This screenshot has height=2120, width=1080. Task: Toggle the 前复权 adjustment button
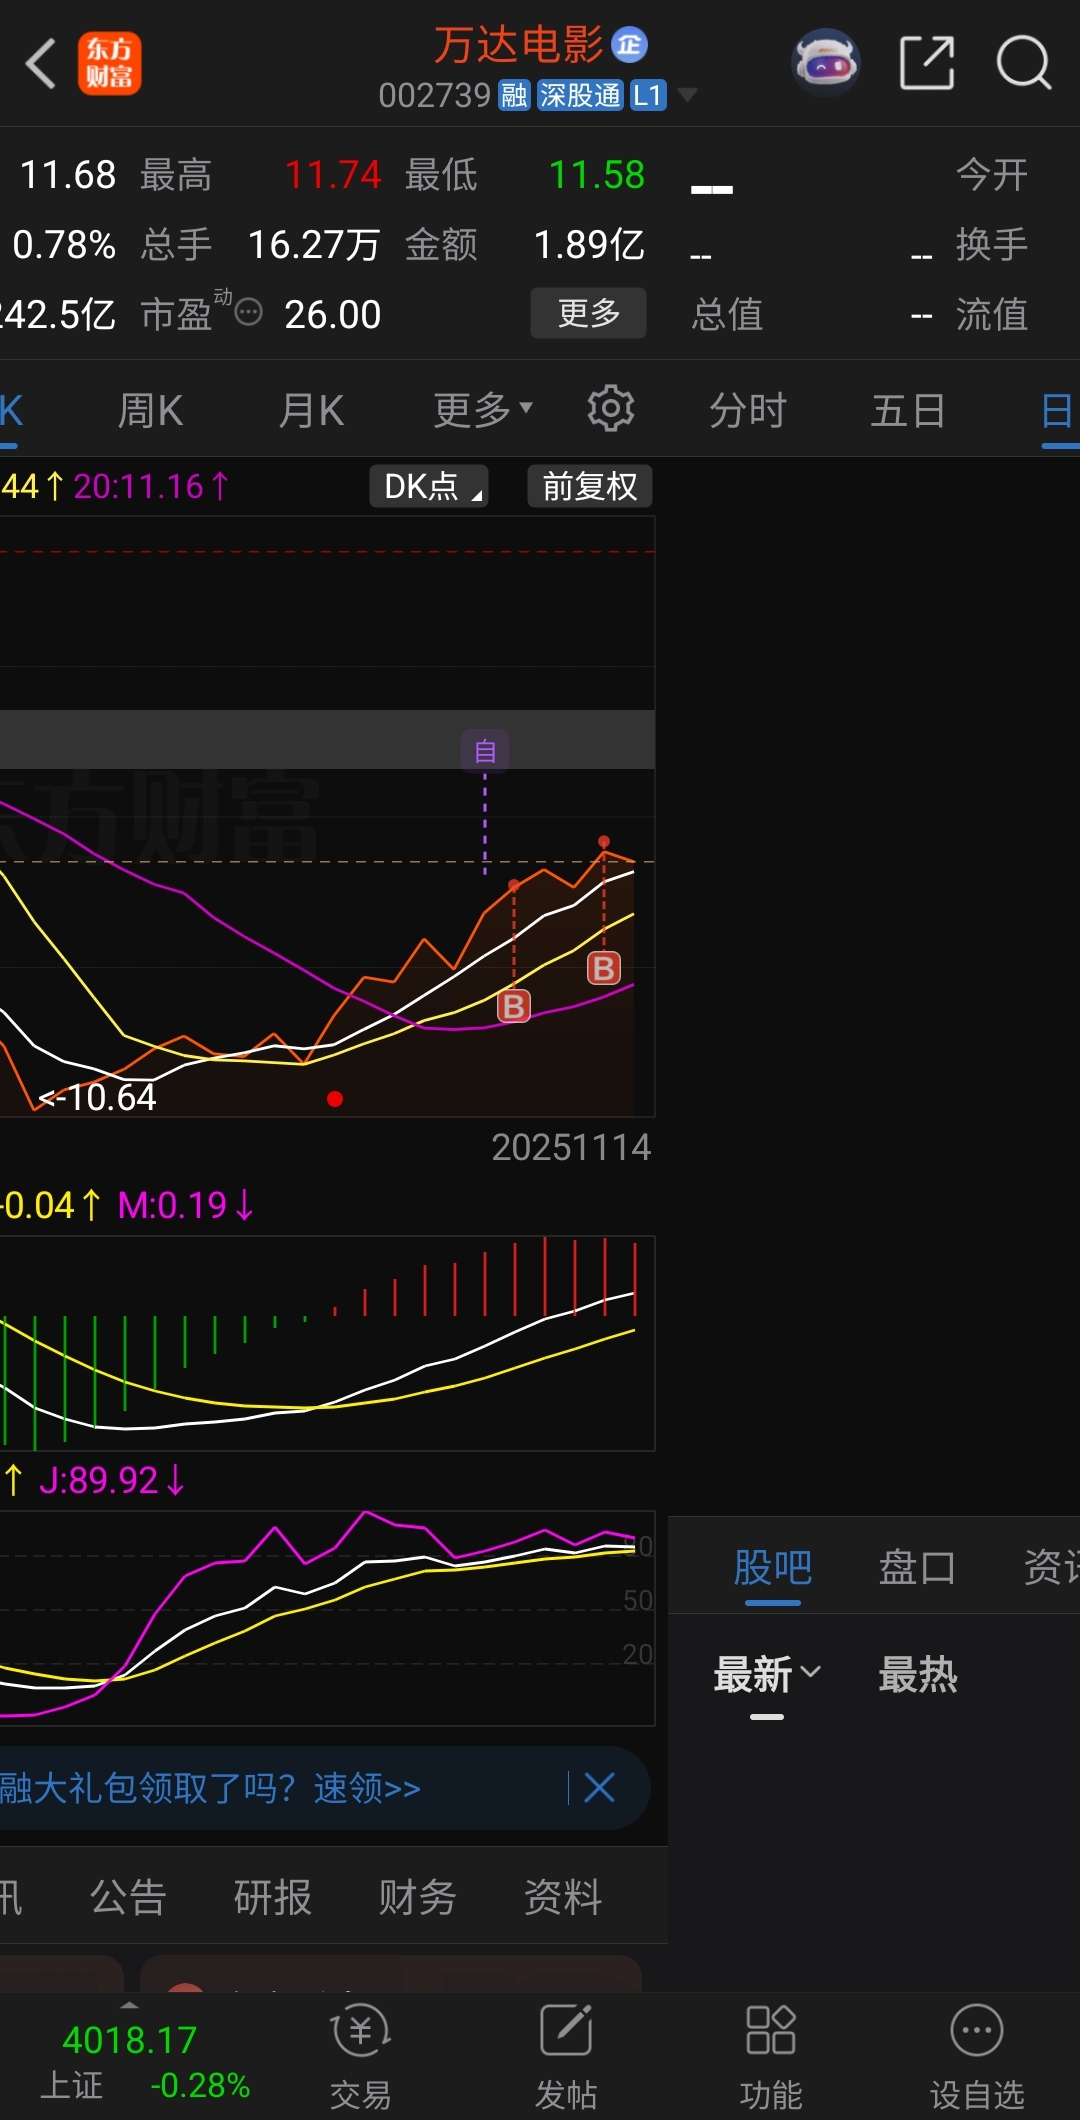click(590, 486)
